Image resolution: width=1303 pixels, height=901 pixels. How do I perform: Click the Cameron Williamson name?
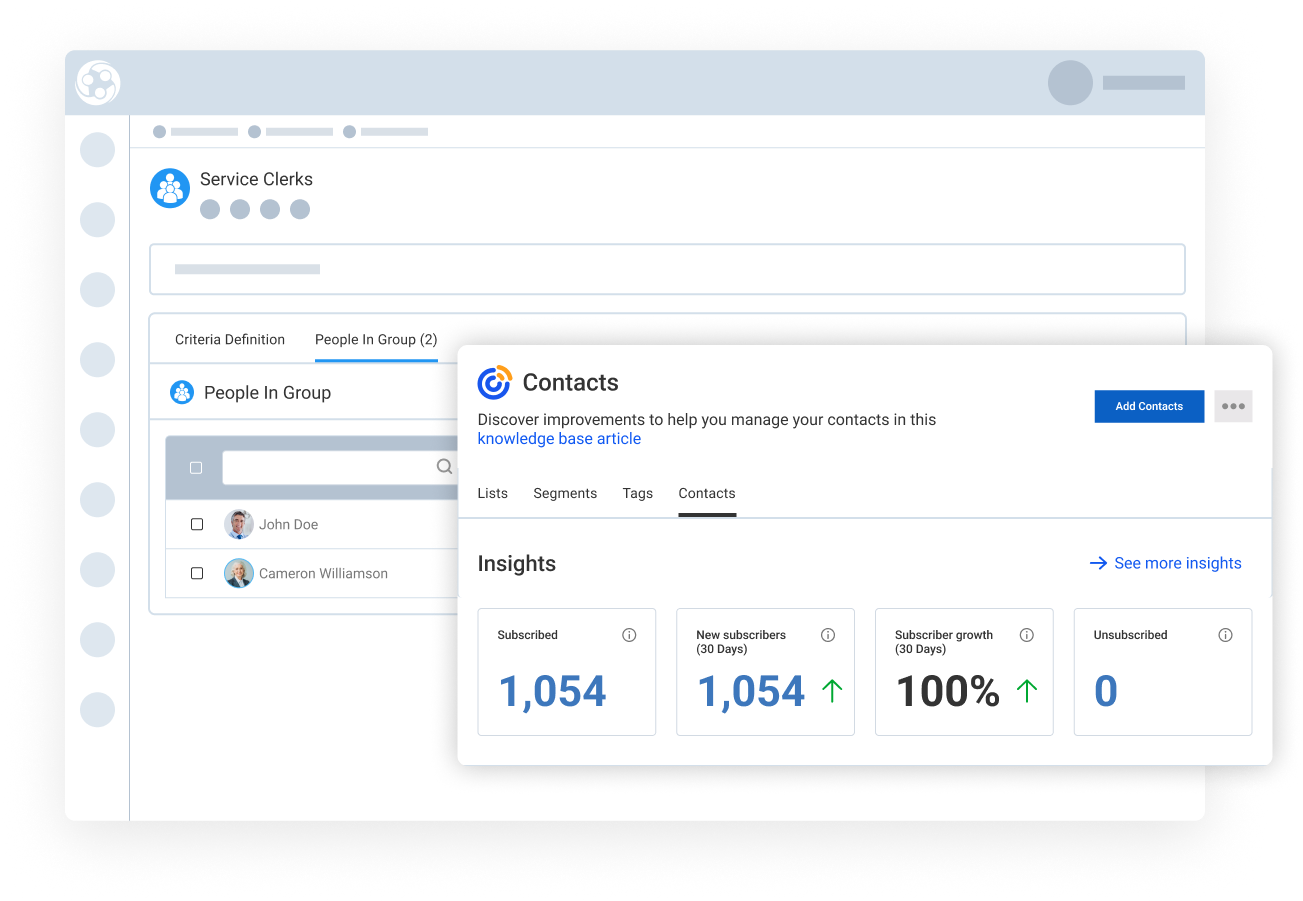[x=323, y=573]
